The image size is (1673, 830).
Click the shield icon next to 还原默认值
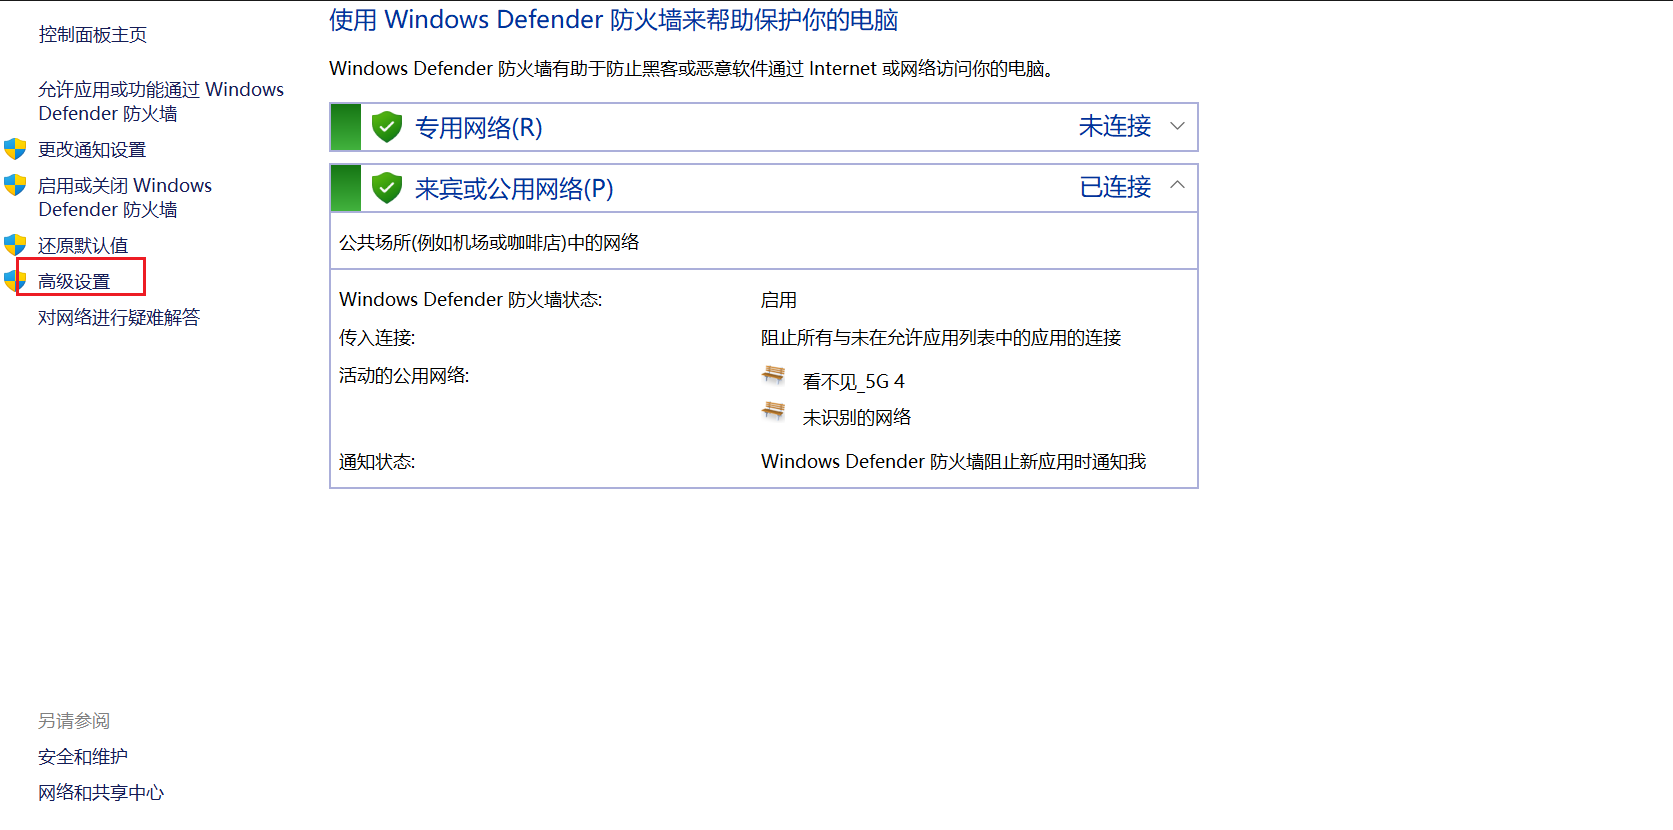coord(15,245)
